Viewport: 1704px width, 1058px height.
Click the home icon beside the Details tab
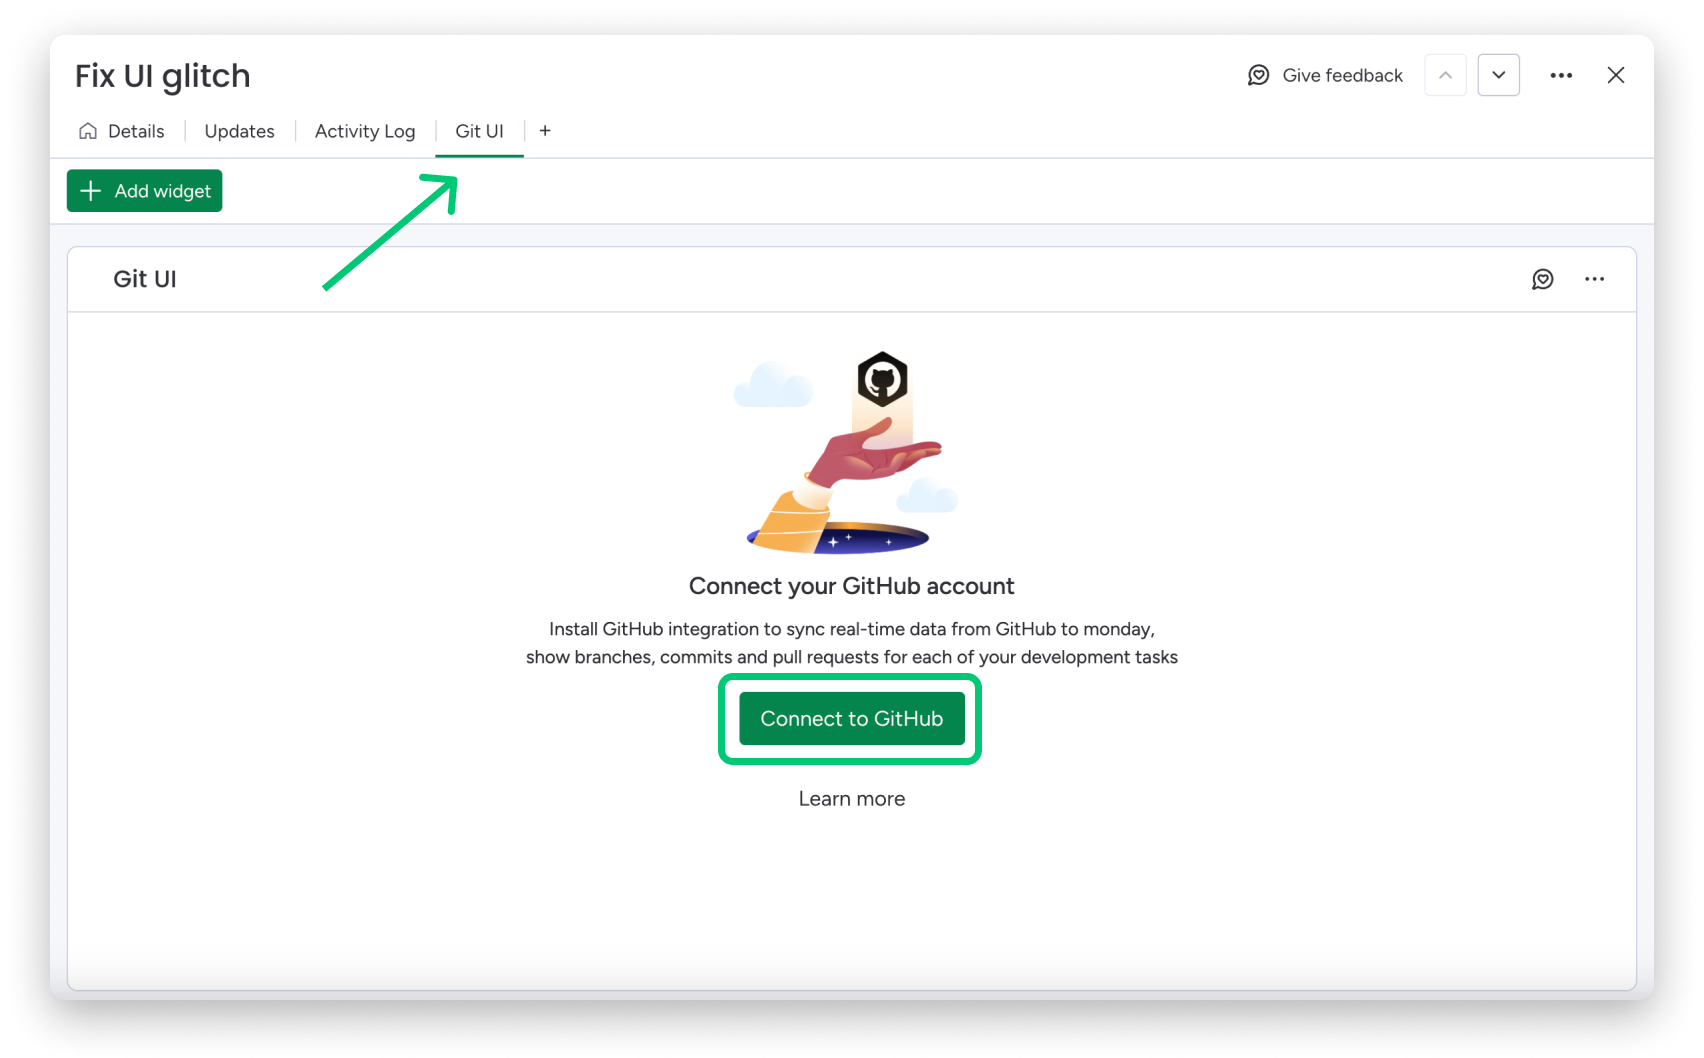tap(88, 130)
